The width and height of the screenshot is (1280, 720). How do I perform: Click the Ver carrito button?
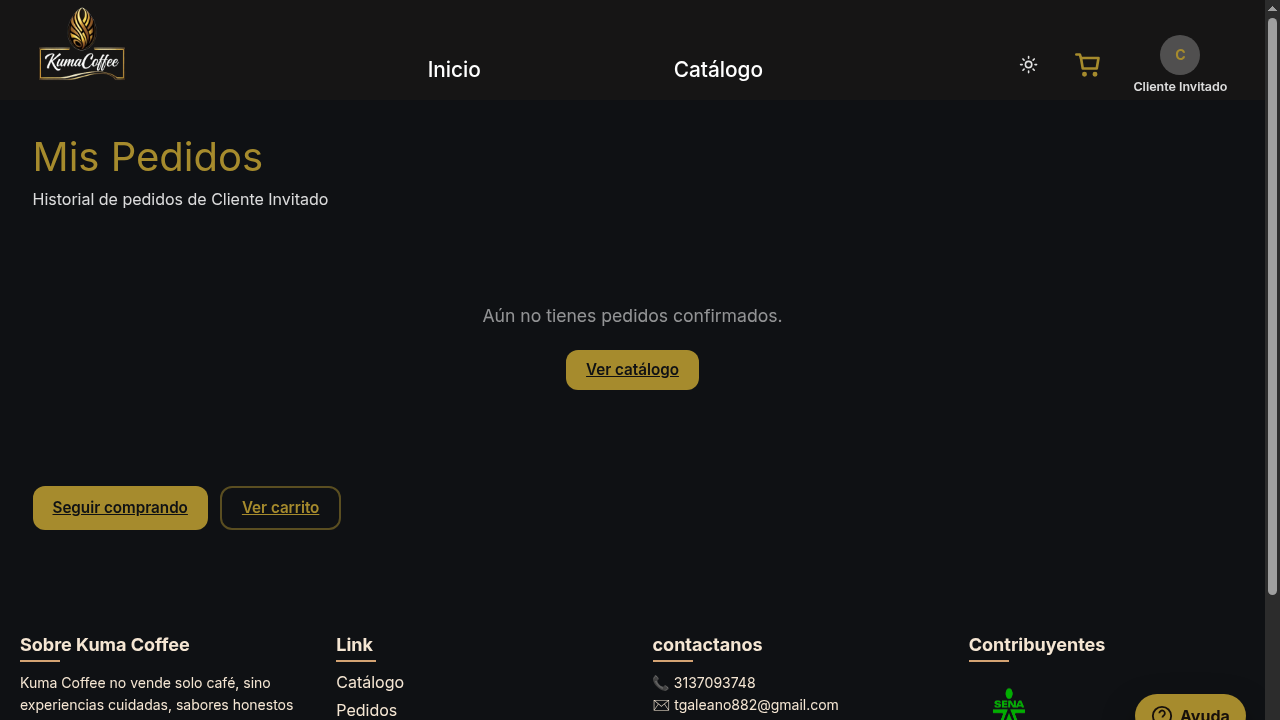(x=280, y=508)
